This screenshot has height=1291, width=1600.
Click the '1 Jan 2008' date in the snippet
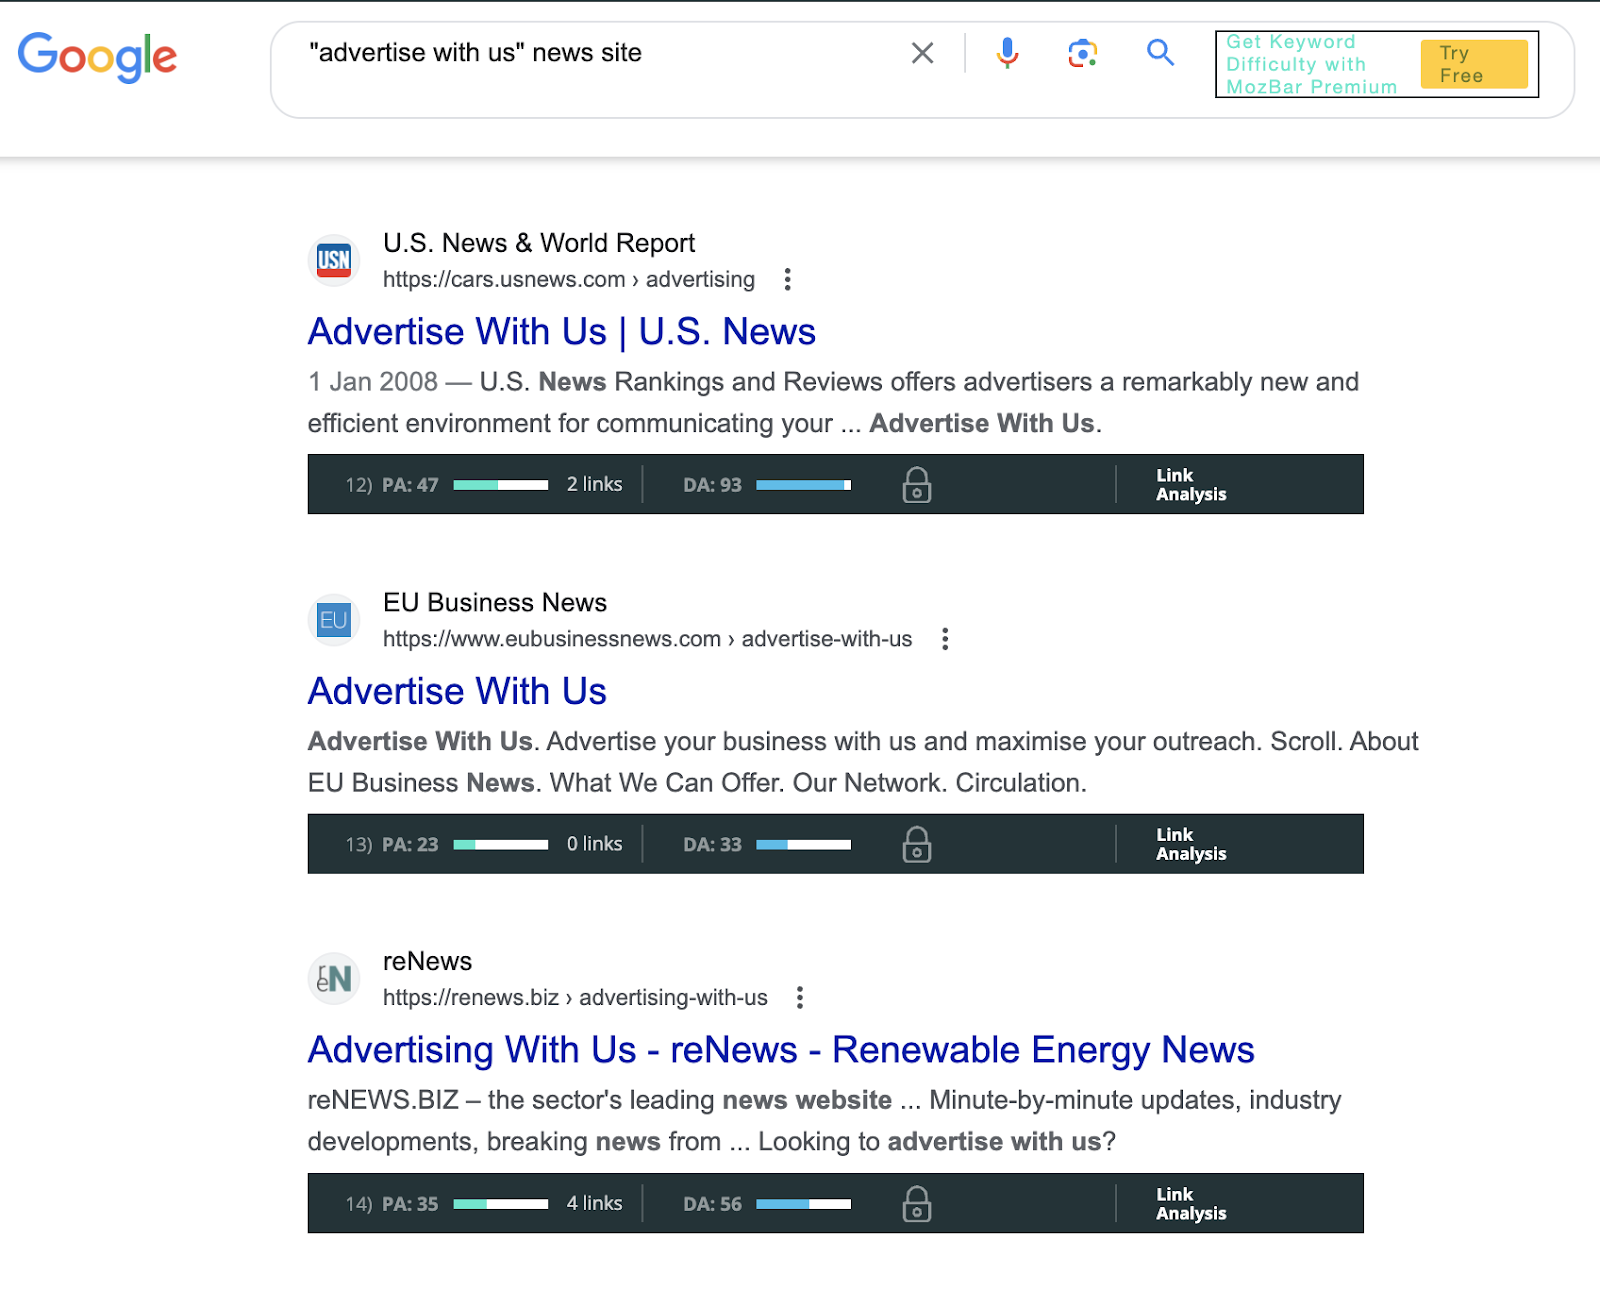point(373,382)
